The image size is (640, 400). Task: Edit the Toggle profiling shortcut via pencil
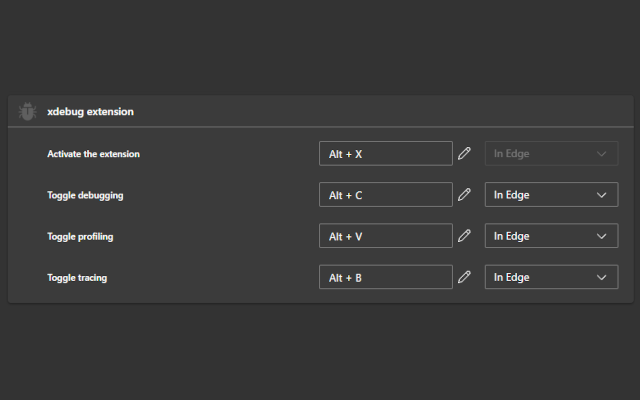click(x=464, y=236)
